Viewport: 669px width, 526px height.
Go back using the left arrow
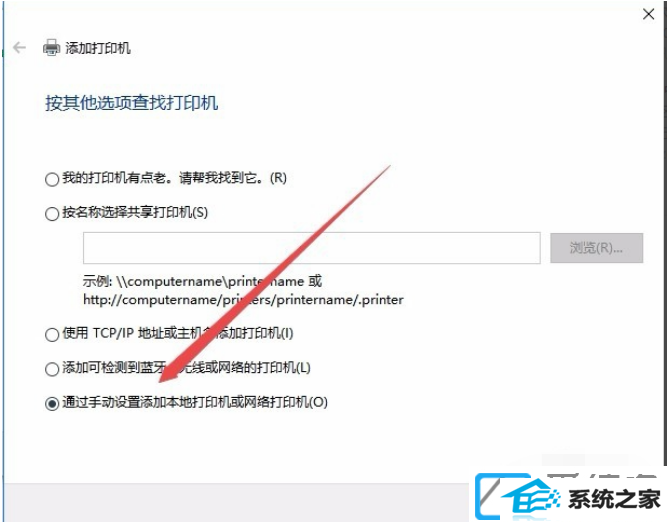click(20, 47)
